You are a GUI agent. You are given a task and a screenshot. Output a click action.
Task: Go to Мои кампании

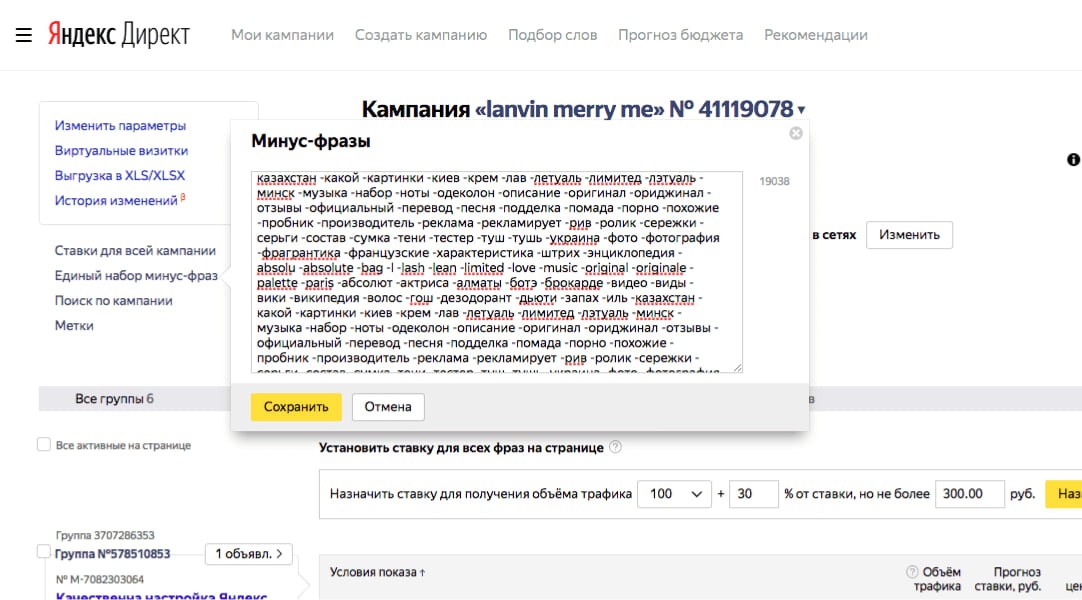(x=282, y=35)
